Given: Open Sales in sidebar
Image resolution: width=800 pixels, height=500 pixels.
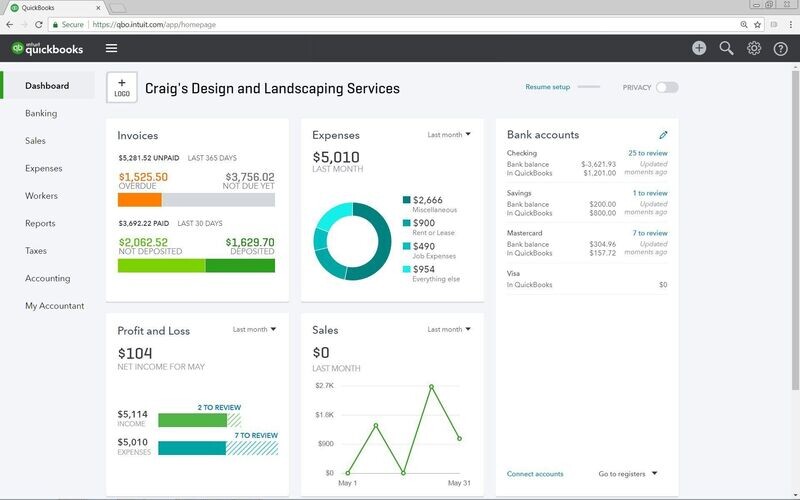Looking at the screenshot, I should (x=35, y=141).
